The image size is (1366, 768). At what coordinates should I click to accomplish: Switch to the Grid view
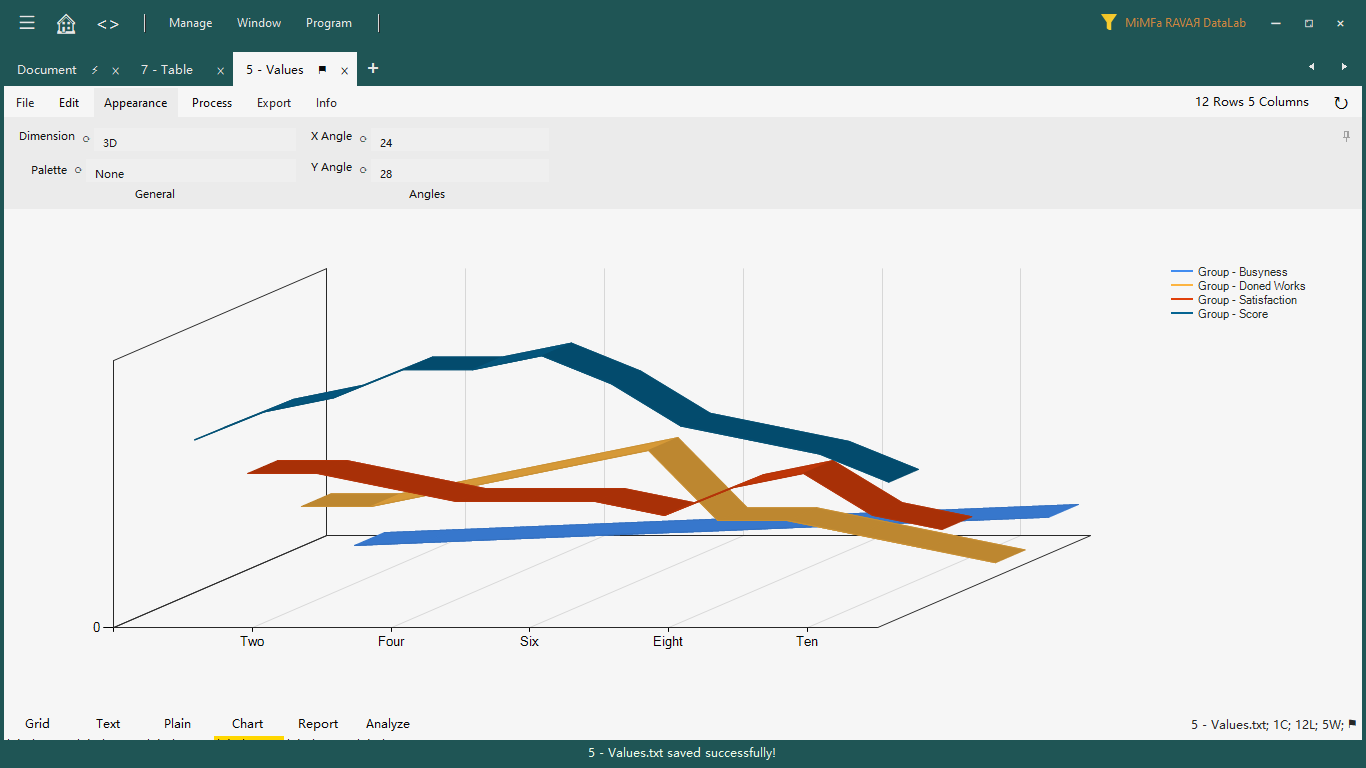pos(37,723)
